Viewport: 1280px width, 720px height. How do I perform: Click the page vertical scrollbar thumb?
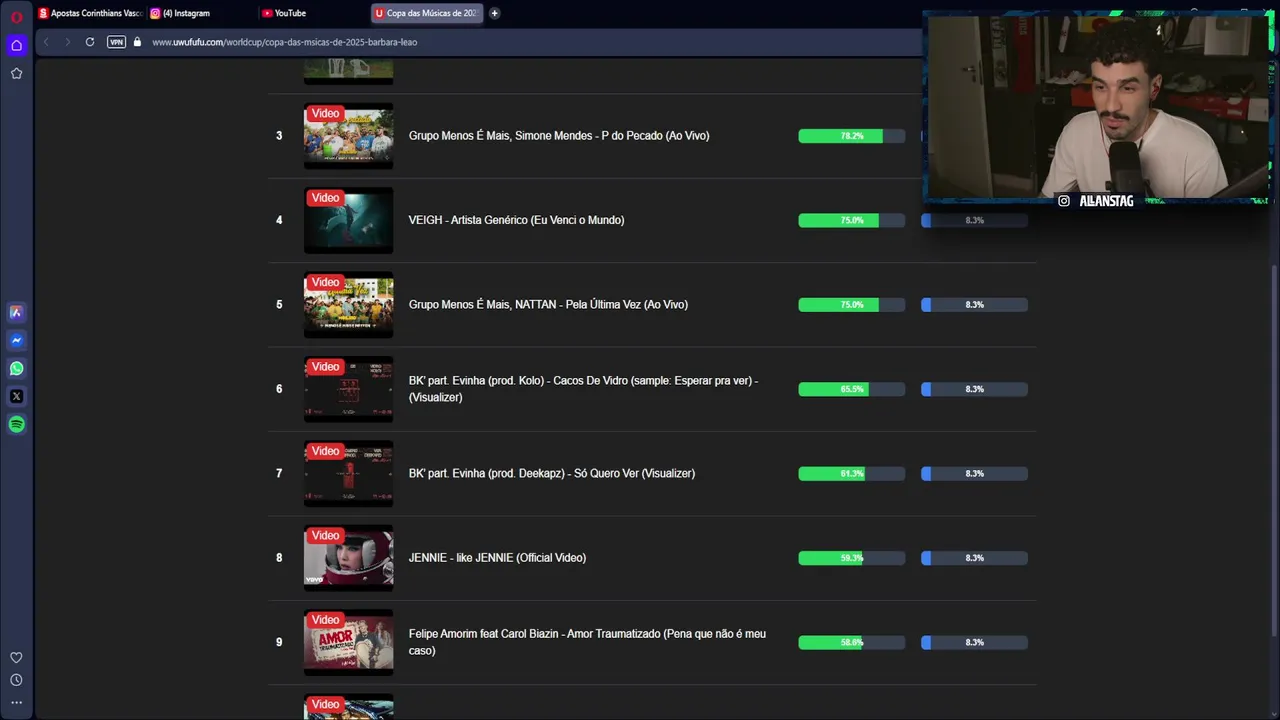1273,450
